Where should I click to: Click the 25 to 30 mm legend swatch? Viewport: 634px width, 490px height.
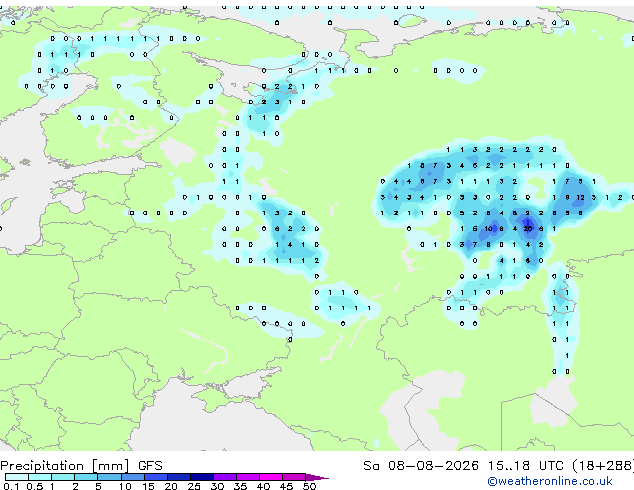click(x=201, y=477)
